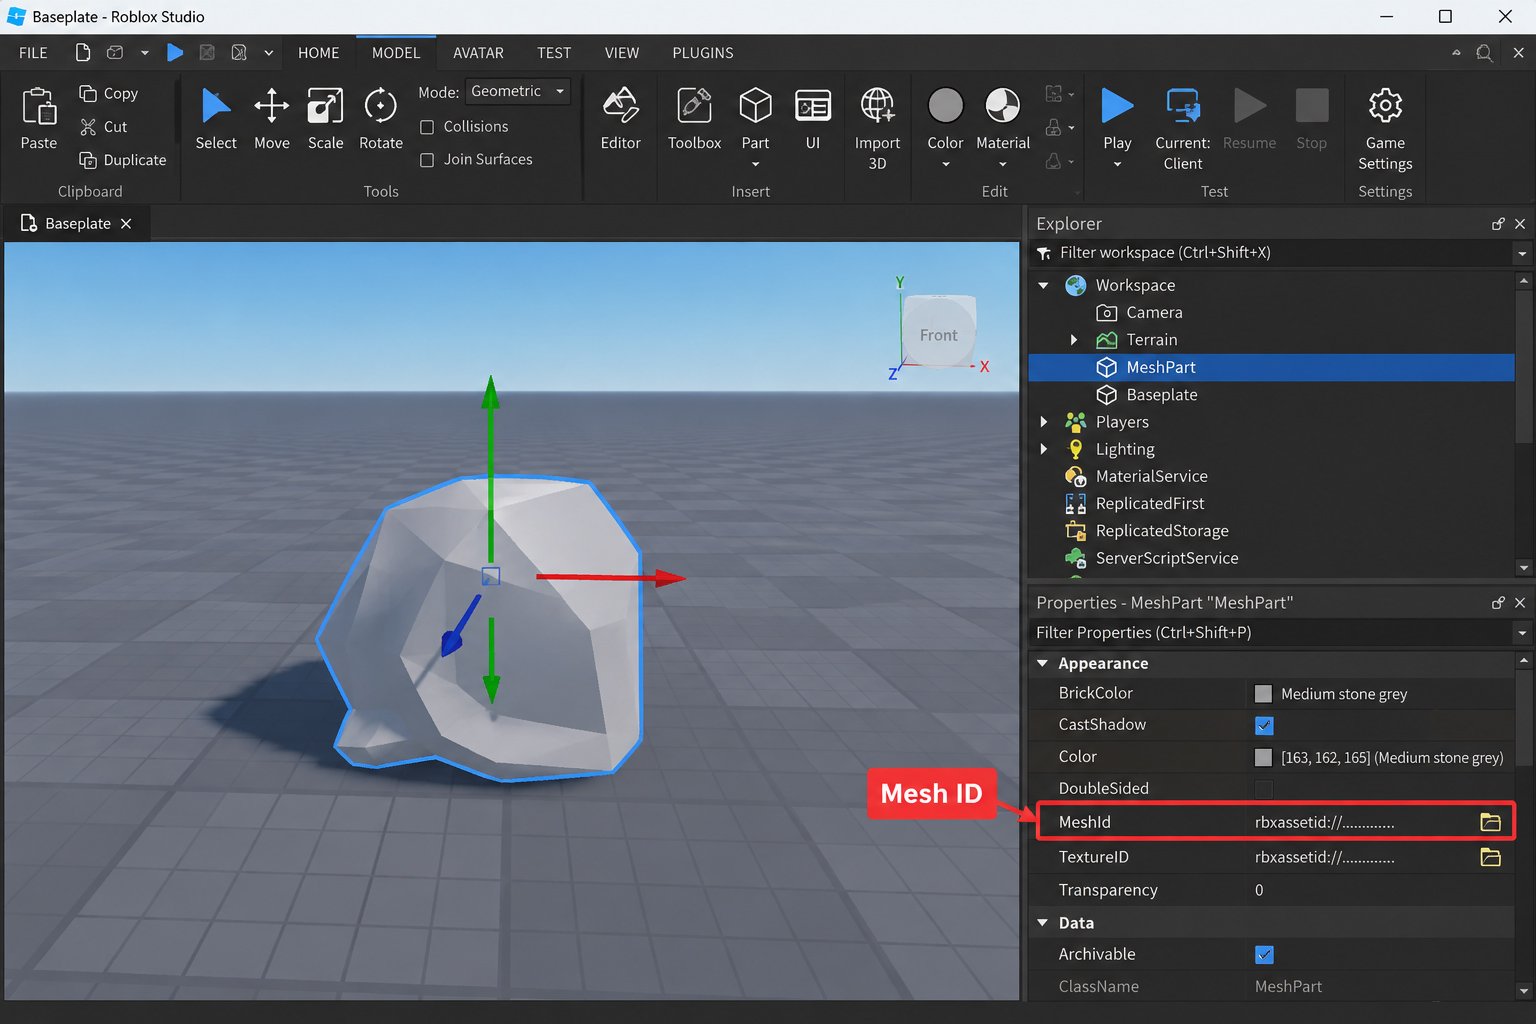Open the Mode Geometric dropdown
Viewport: 1536px width, 1024px height.
pyautogui.click(x=518, y=91)
